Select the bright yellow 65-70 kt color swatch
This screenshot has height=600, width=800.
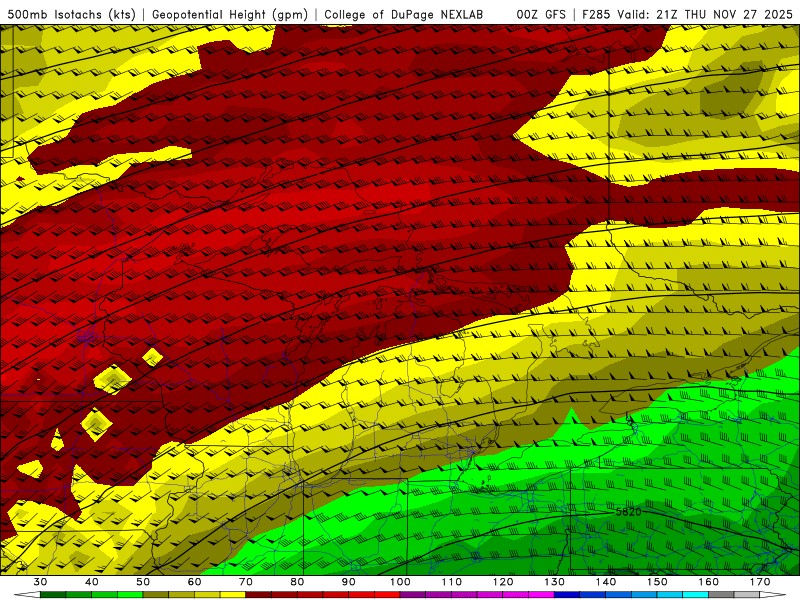point(233,595)
